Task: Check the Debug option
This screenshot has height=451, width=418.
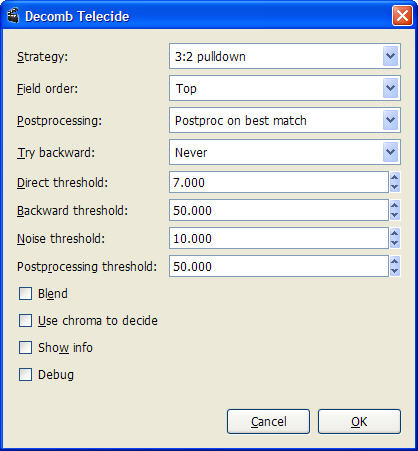Action: coord(25,375)
